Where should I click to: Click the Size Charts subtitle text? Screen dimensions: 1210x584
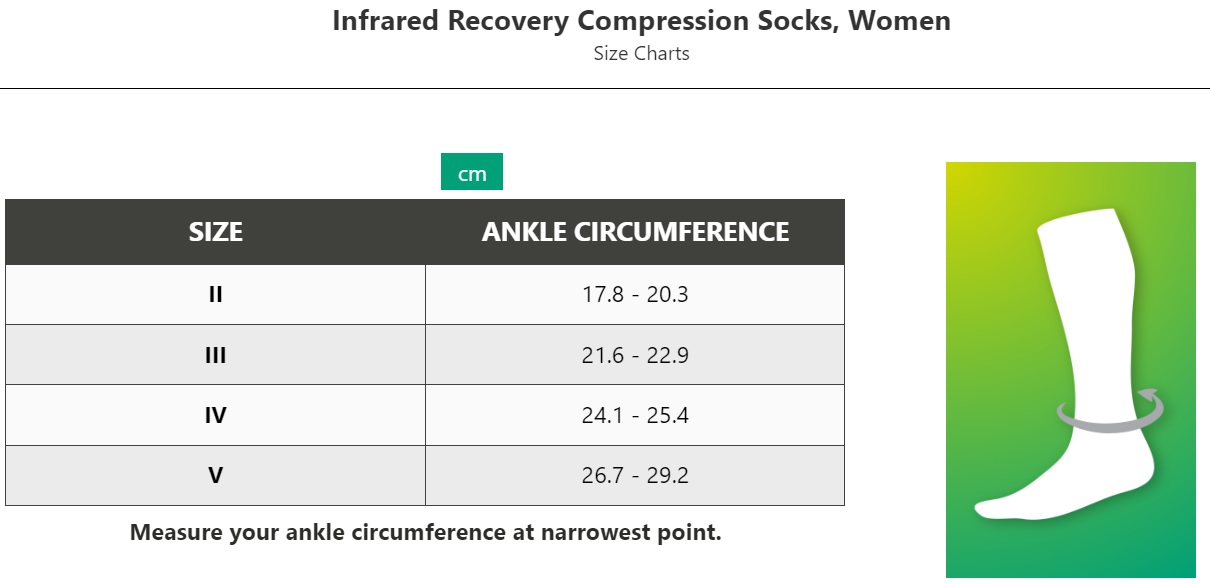coord(641,53)
